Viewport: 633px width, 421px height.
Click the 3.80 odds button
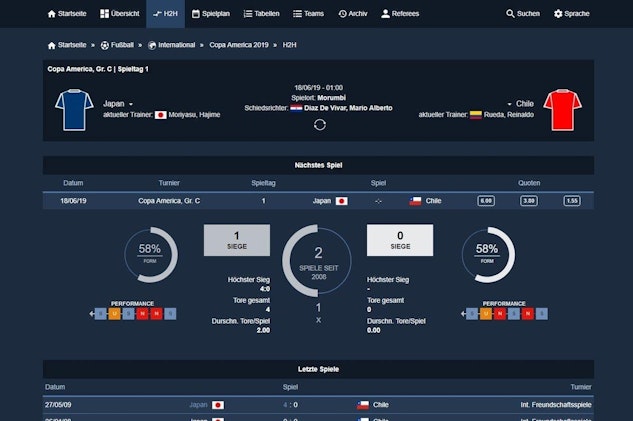coord(528,201)
